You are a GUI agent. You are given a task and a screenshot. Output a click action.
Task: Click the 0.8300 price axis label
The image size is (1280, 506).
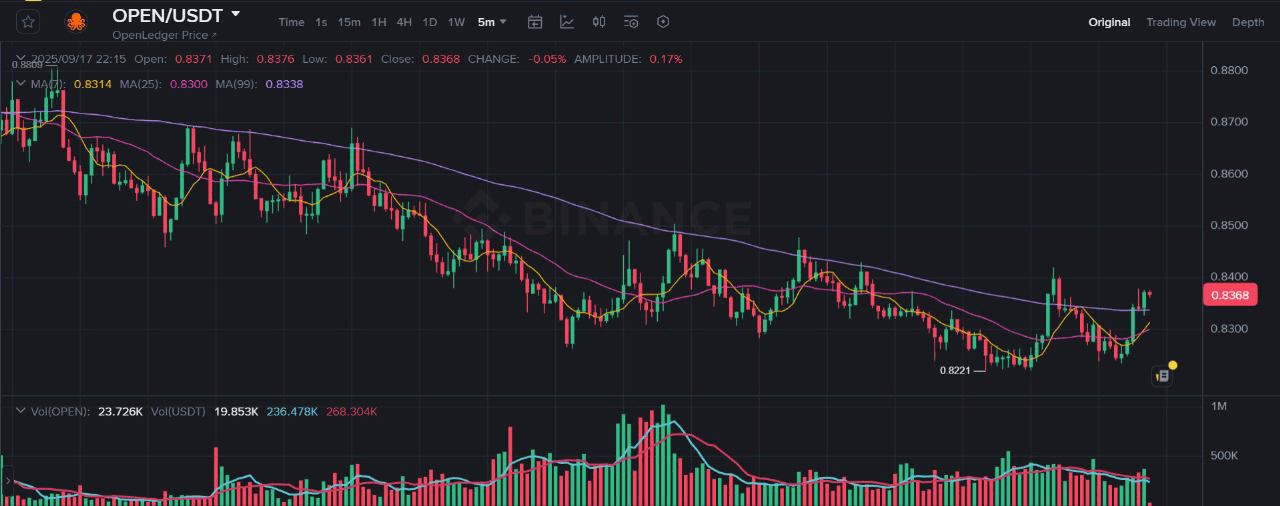pyautogui.click(x=1229, y=329)
